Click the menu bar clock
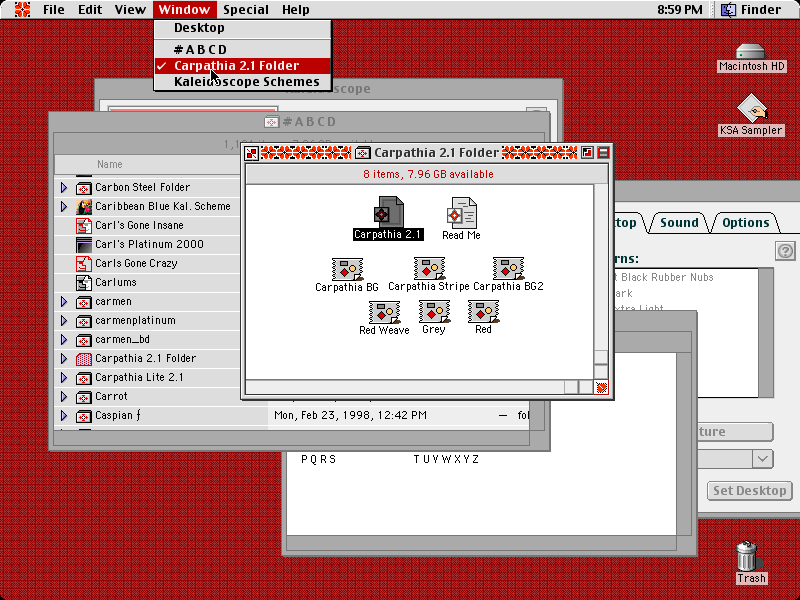The image size is (800, 600). click(680, 9)
